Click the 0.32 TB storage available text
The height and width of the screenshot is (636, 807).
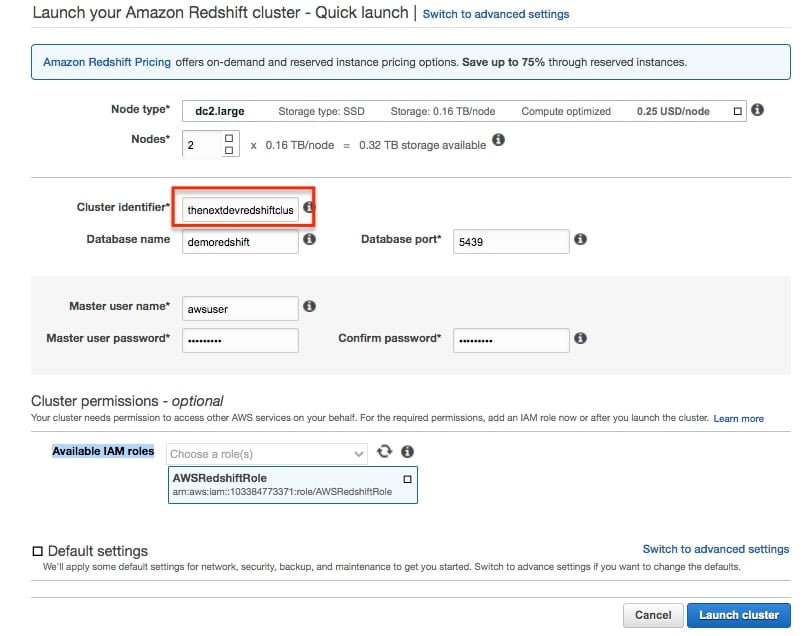(x=423, y=145)
